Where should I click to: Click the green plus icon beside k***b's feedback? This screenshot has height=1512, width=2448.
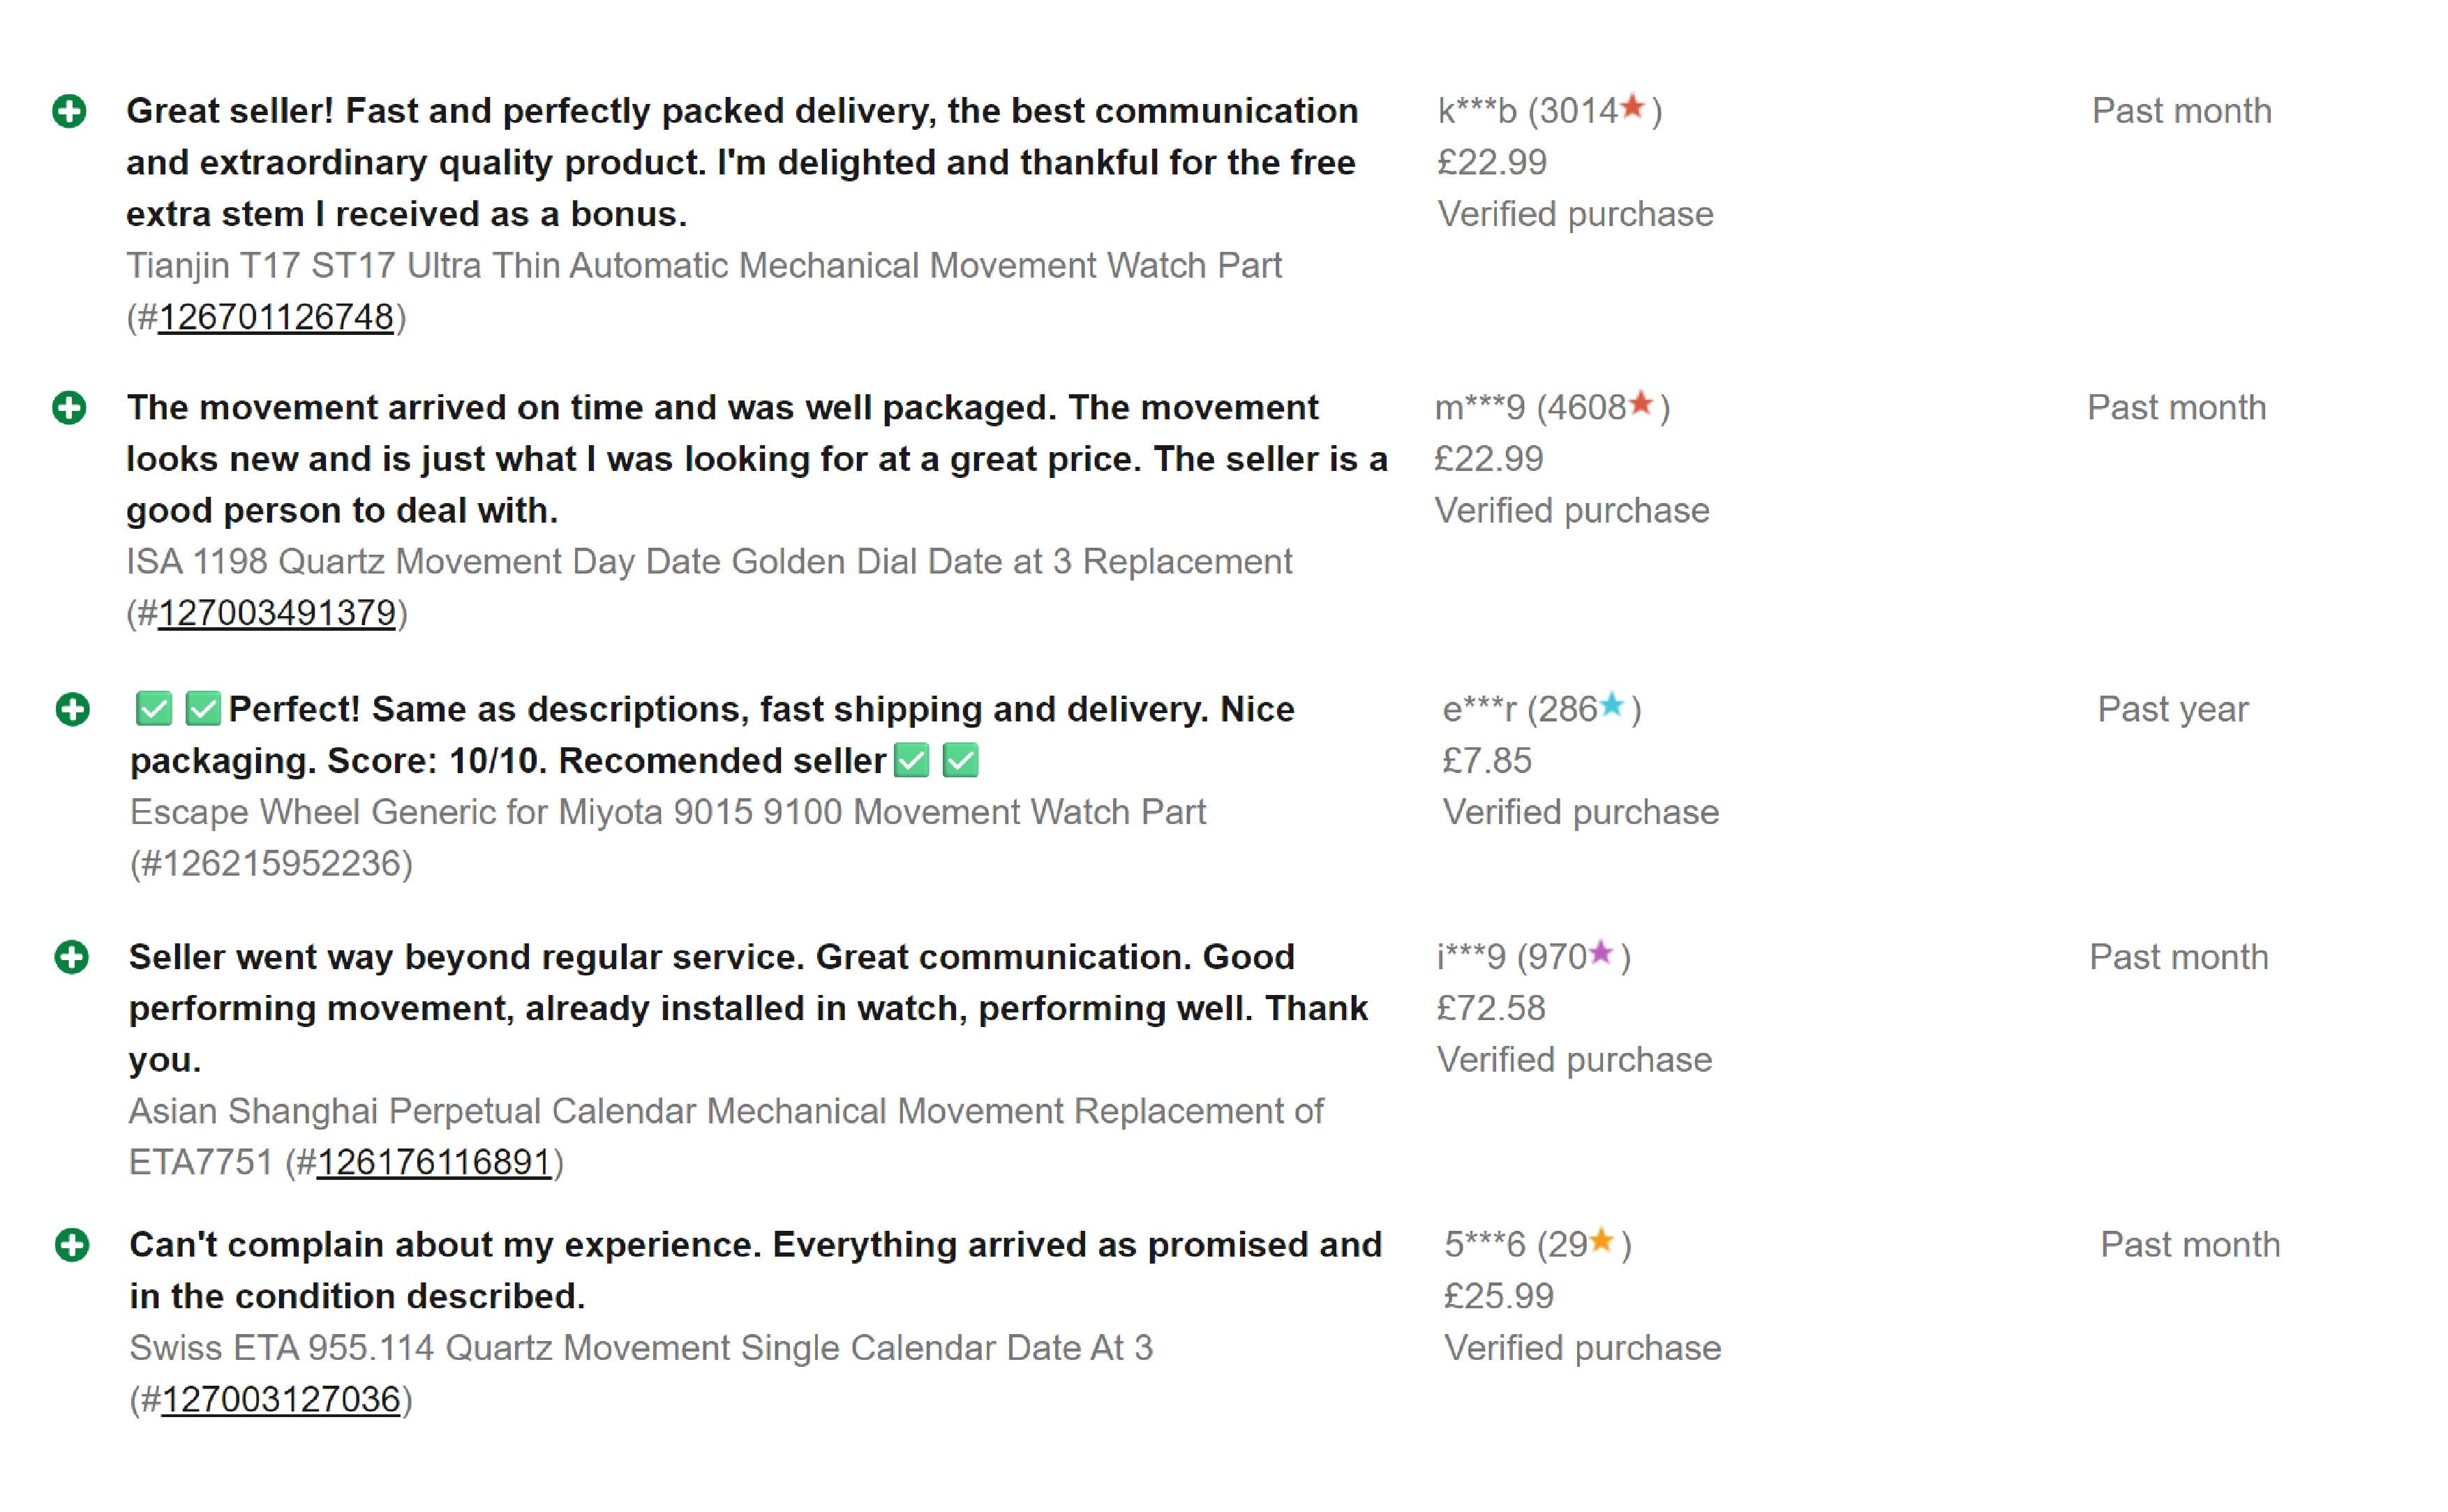pyautogui.click(x=69, y=111)
